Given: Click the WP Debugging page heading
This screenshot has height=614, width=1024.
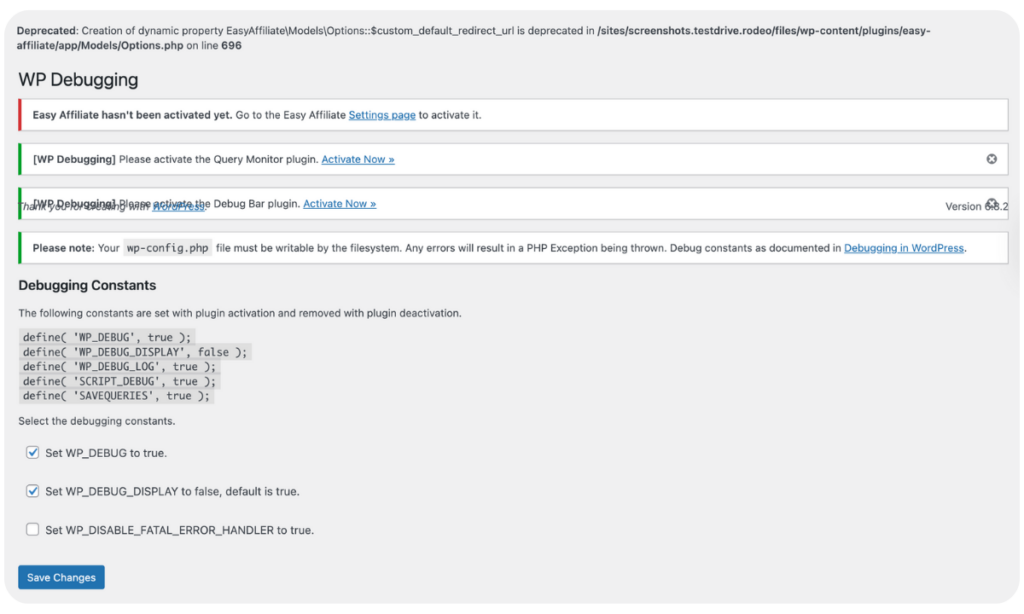Looking at the screenshot, I should 78,80.
